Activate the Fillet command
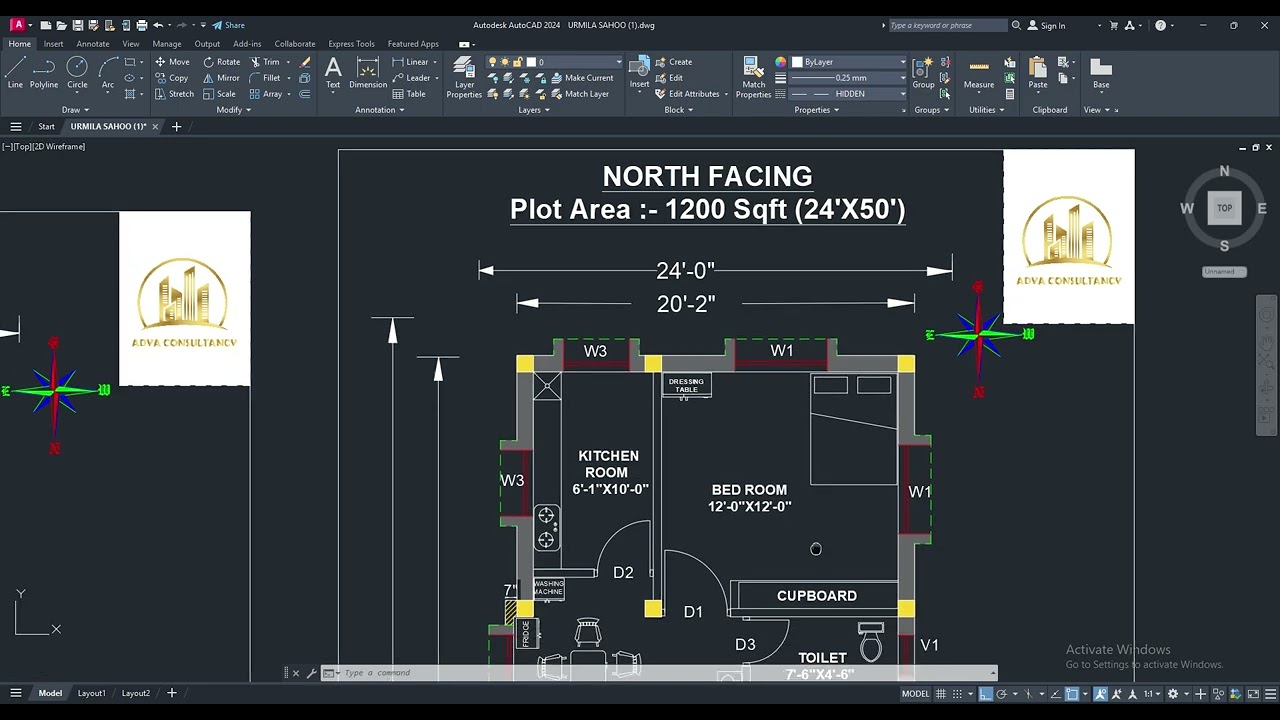This screenshot has width=1280, height=720. [265, 78]
